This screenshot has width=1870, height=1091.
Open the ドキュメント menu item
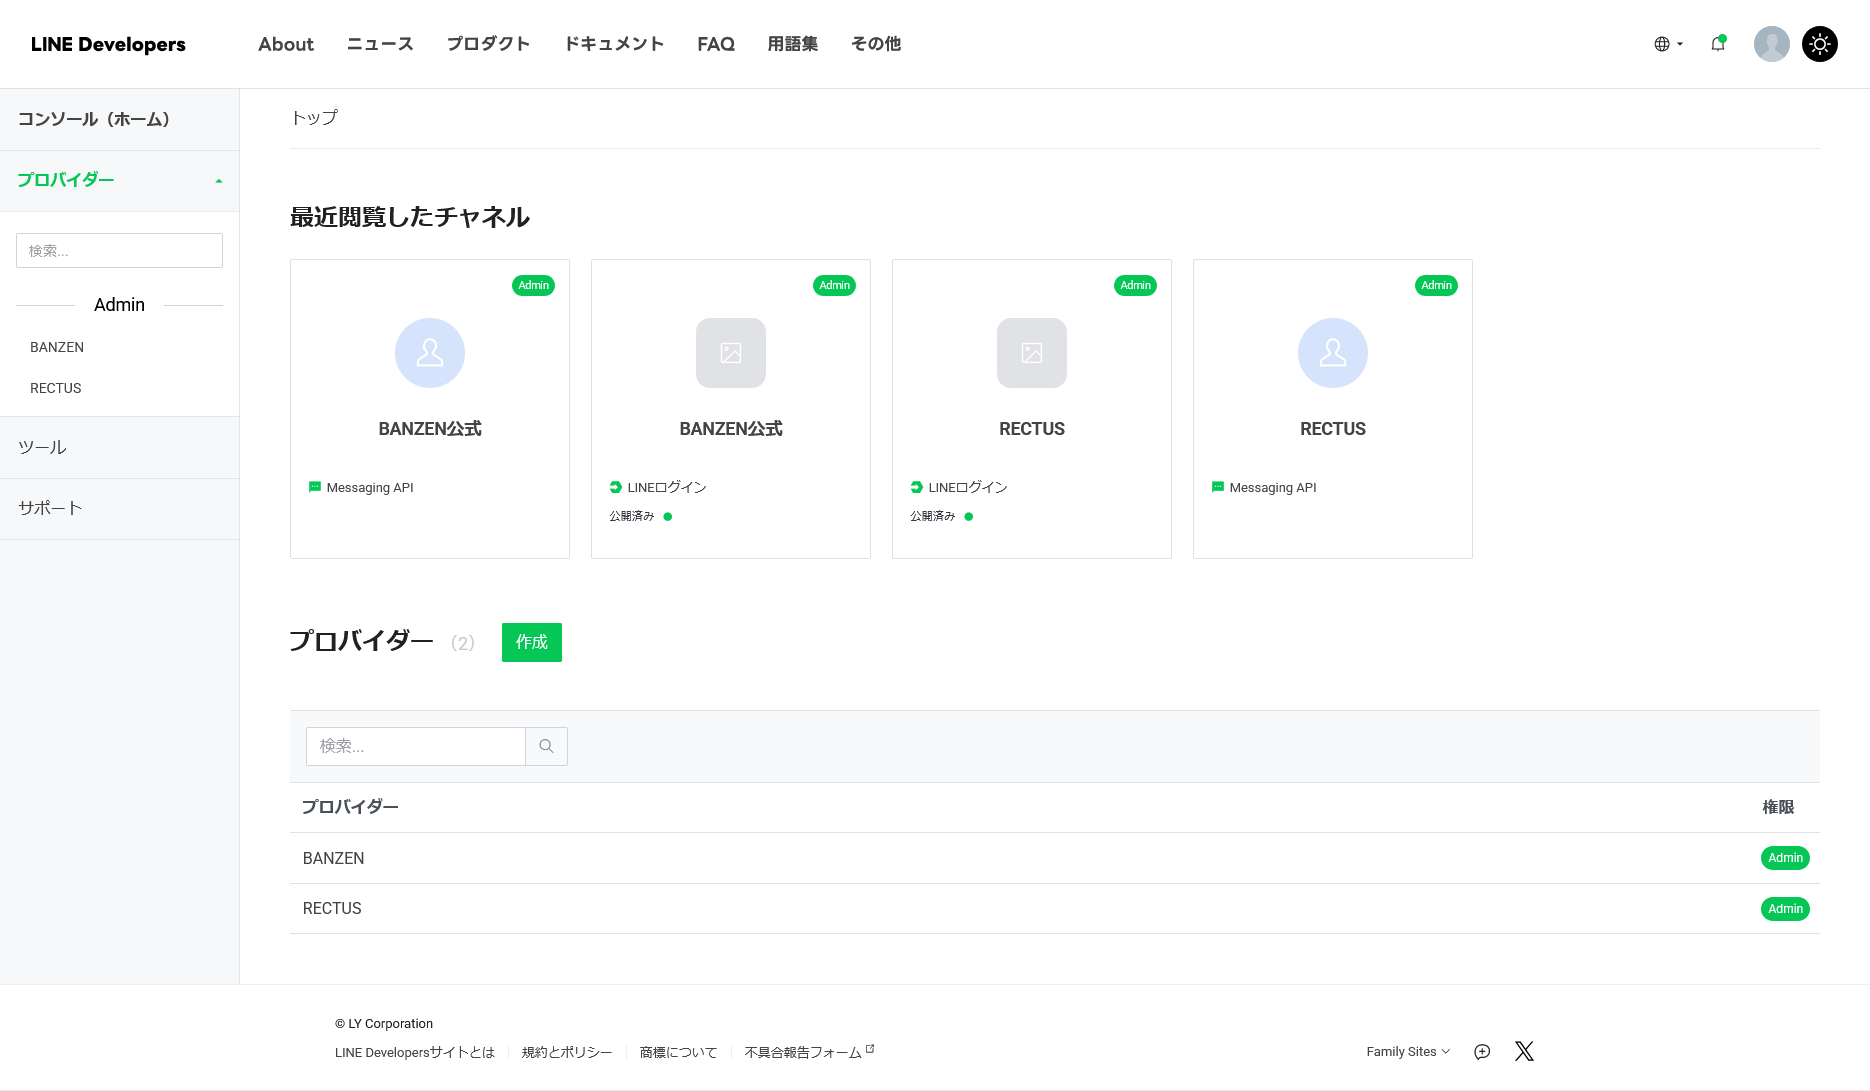pyautogui.click(x=614, y=44)
